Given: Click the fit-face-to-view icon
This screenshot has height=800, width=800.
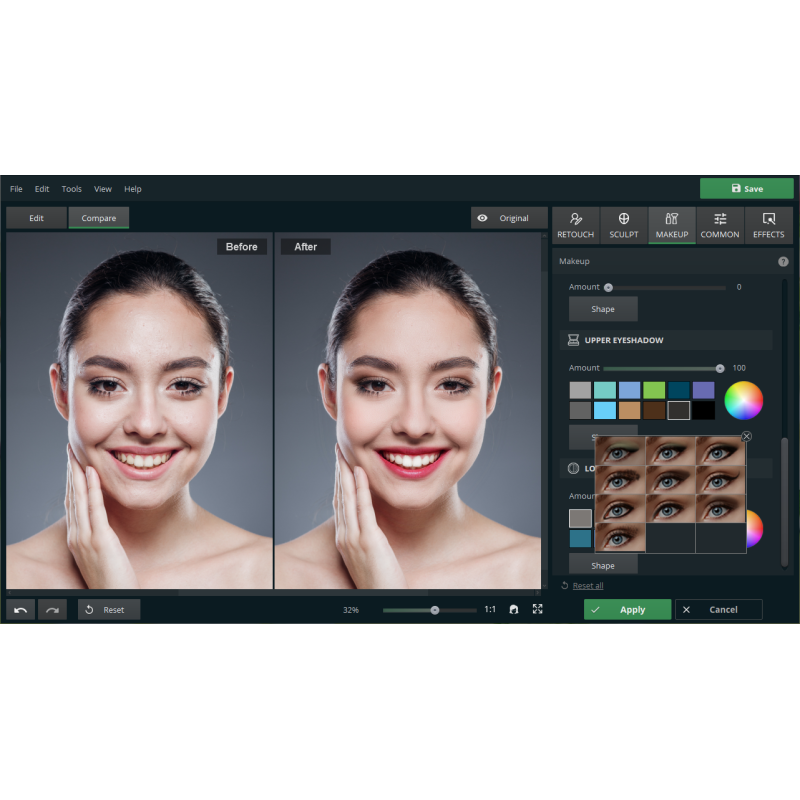Looking at the screenshot, I should [x=514, y=609].
